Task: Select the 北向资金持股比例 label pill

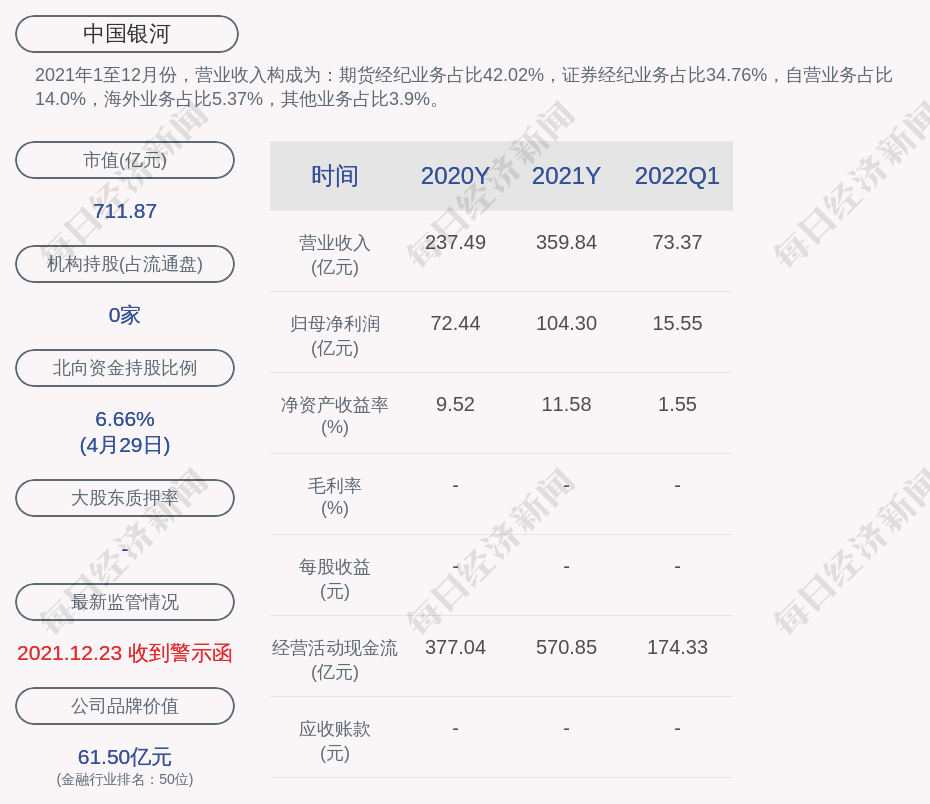Action: point(125,368)
